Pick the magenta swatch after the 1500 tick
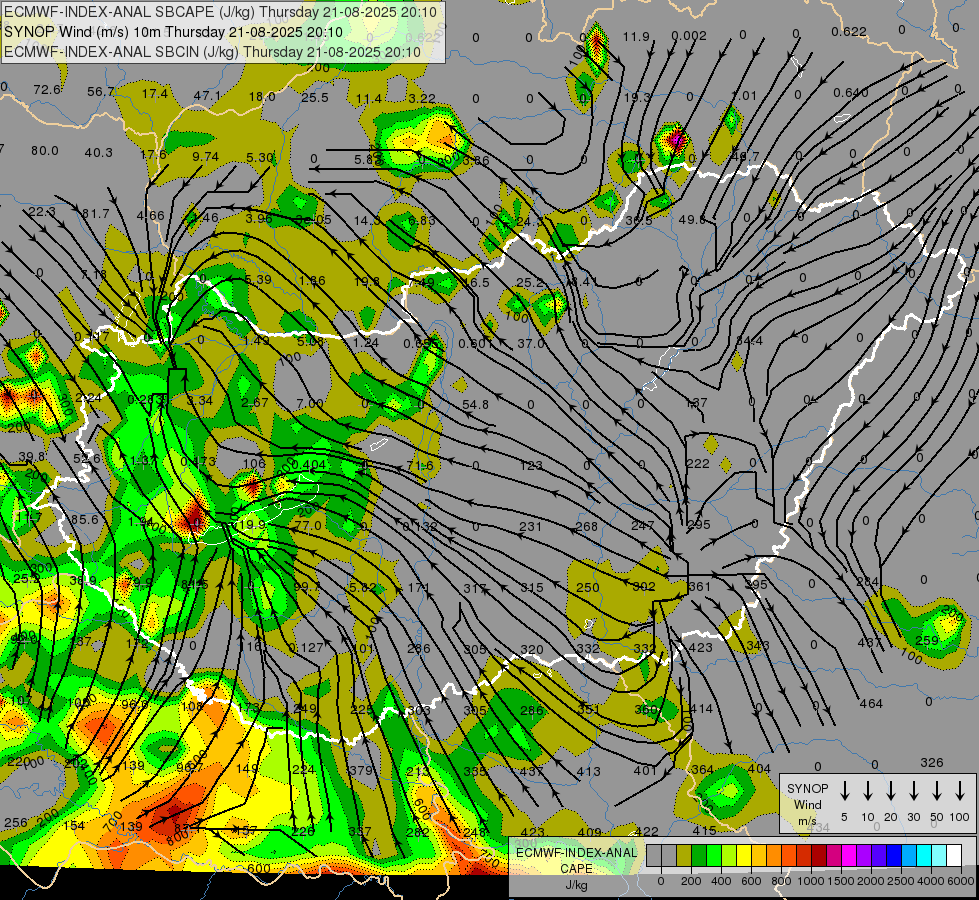979x900 pixels. 849,856
